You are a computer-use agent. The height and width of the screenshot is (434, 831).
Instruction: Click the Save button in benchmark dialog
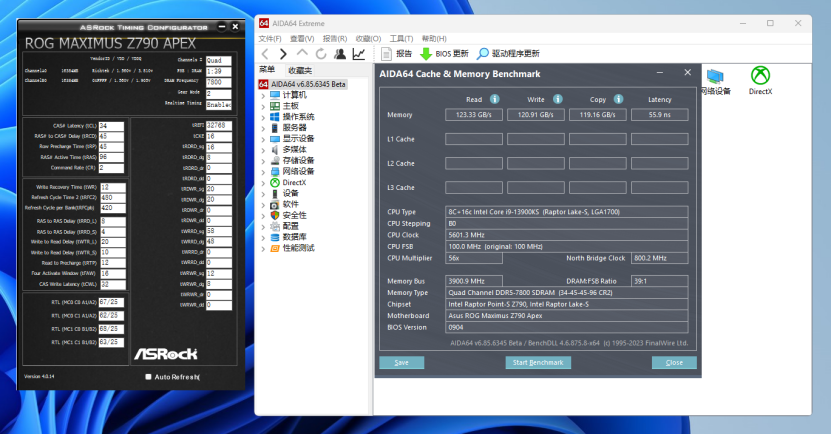pos(402,362)
